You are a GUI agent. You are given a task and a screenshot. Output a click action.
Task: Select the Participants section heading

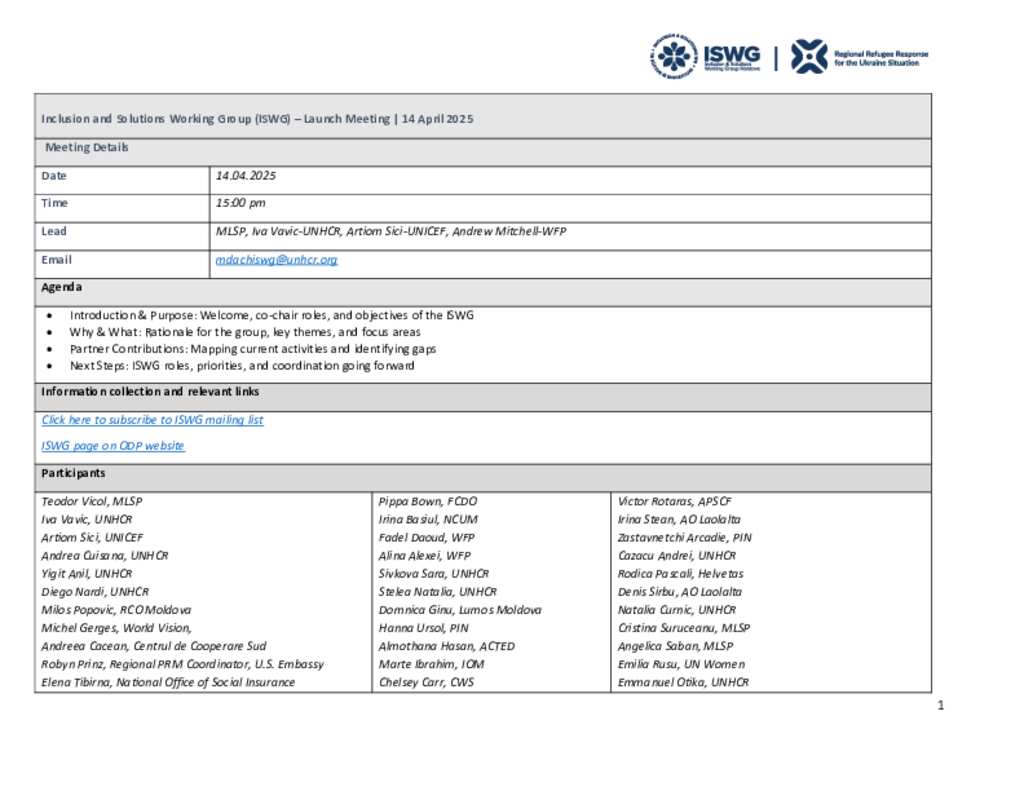coord(73,473)
